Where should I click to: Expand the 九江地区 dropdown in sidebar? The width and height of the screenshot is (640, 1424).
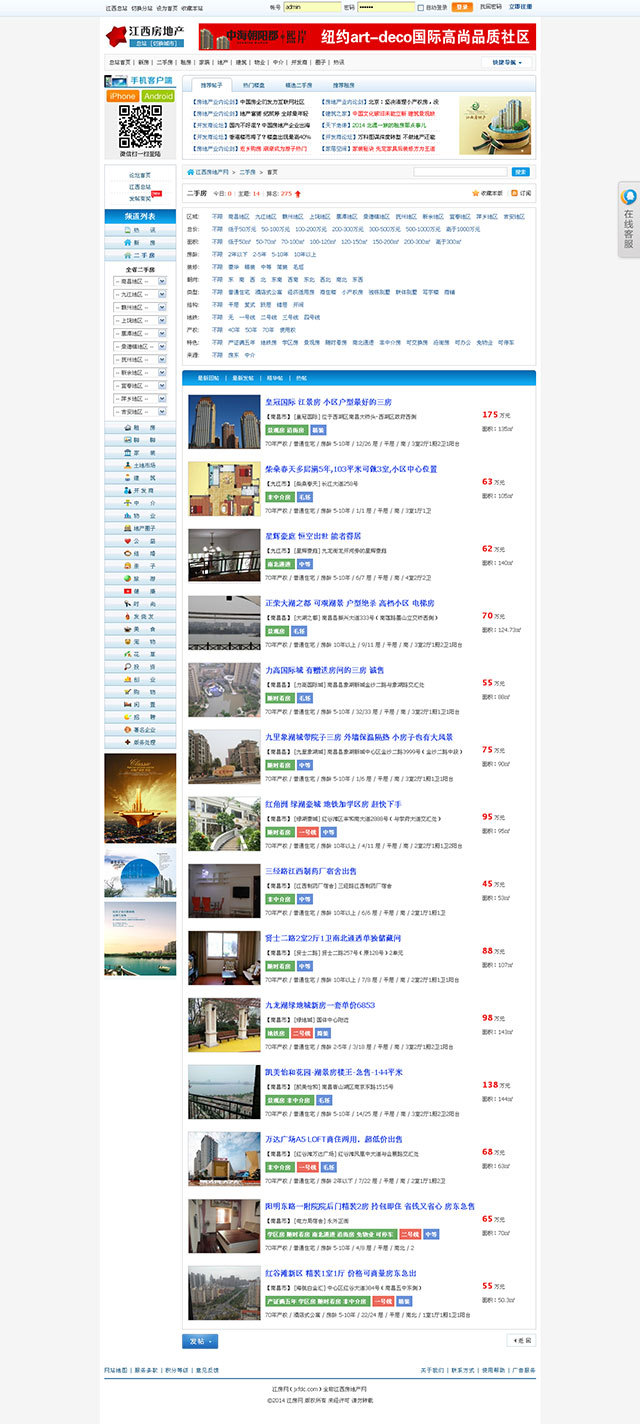pos(138,295)
